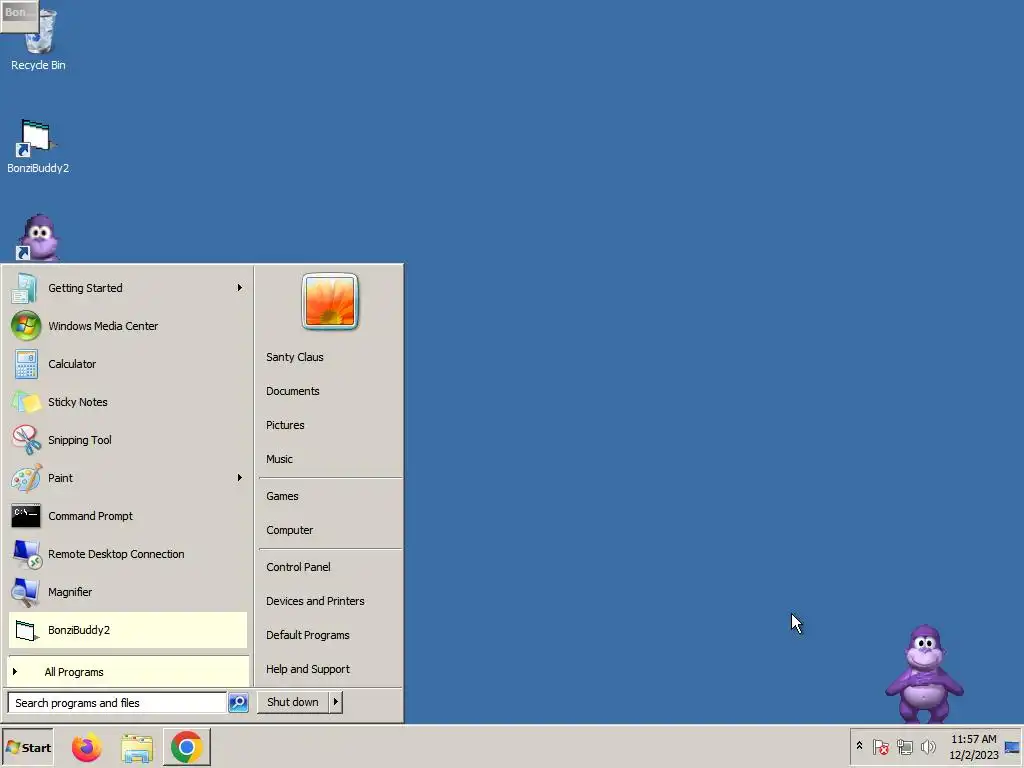This screenshot has height=768, width=1024.
Task: Expand All Programs list
Action: tap(128, 672)
